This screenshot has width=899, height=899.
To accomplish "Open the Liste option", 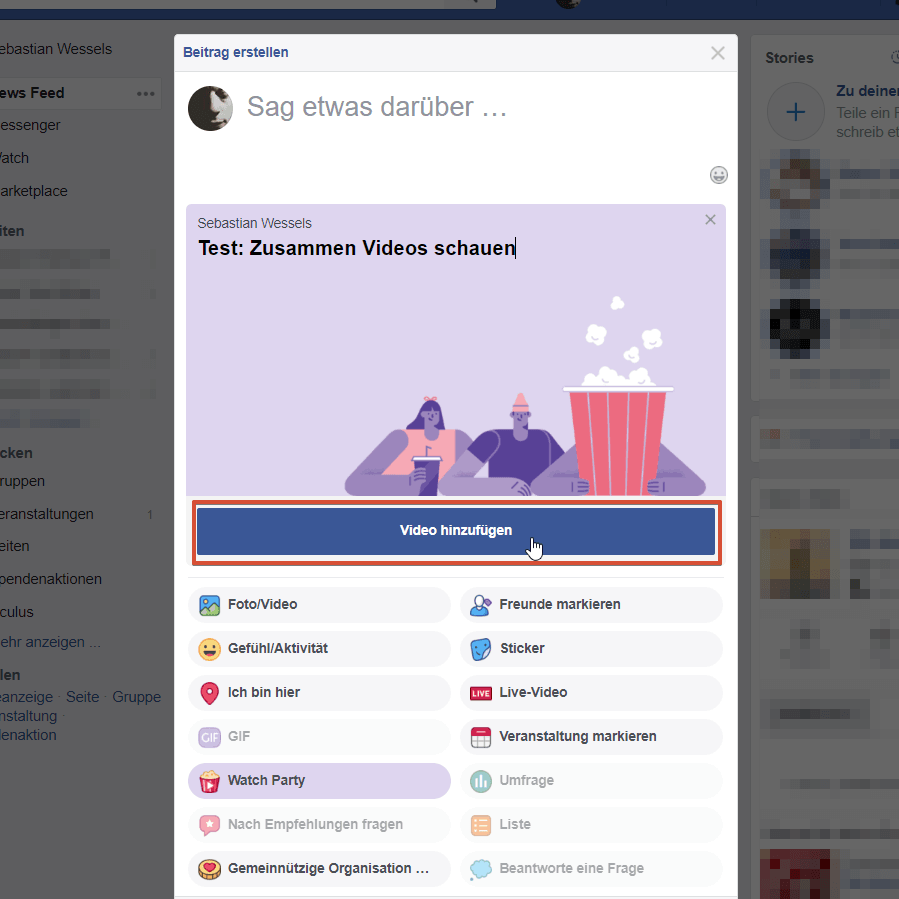I will (x=591, y=824).
